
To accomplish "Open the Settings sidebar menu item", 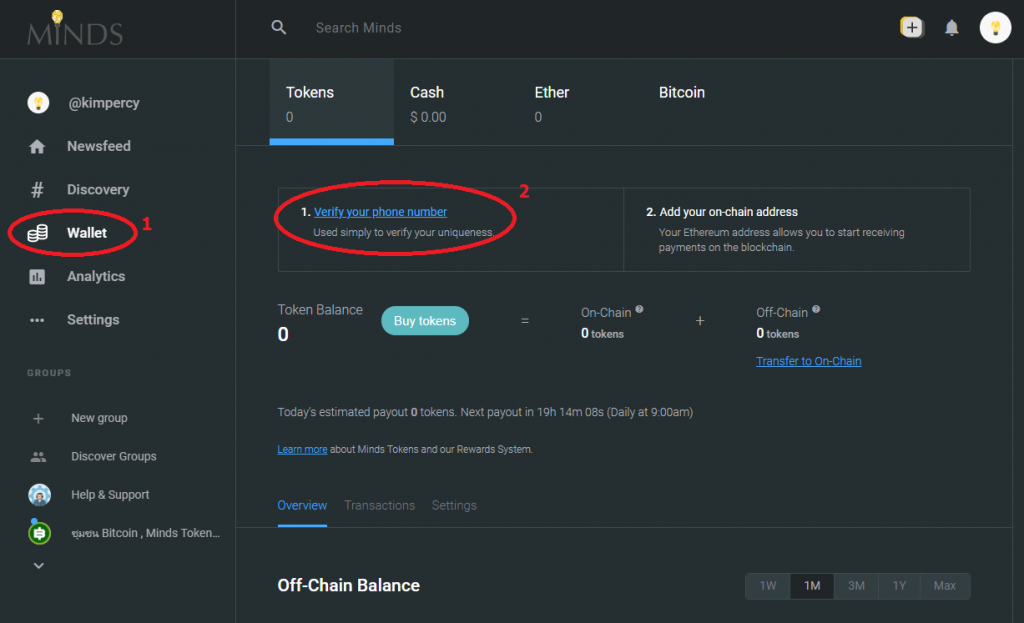I will pos(92,320).
